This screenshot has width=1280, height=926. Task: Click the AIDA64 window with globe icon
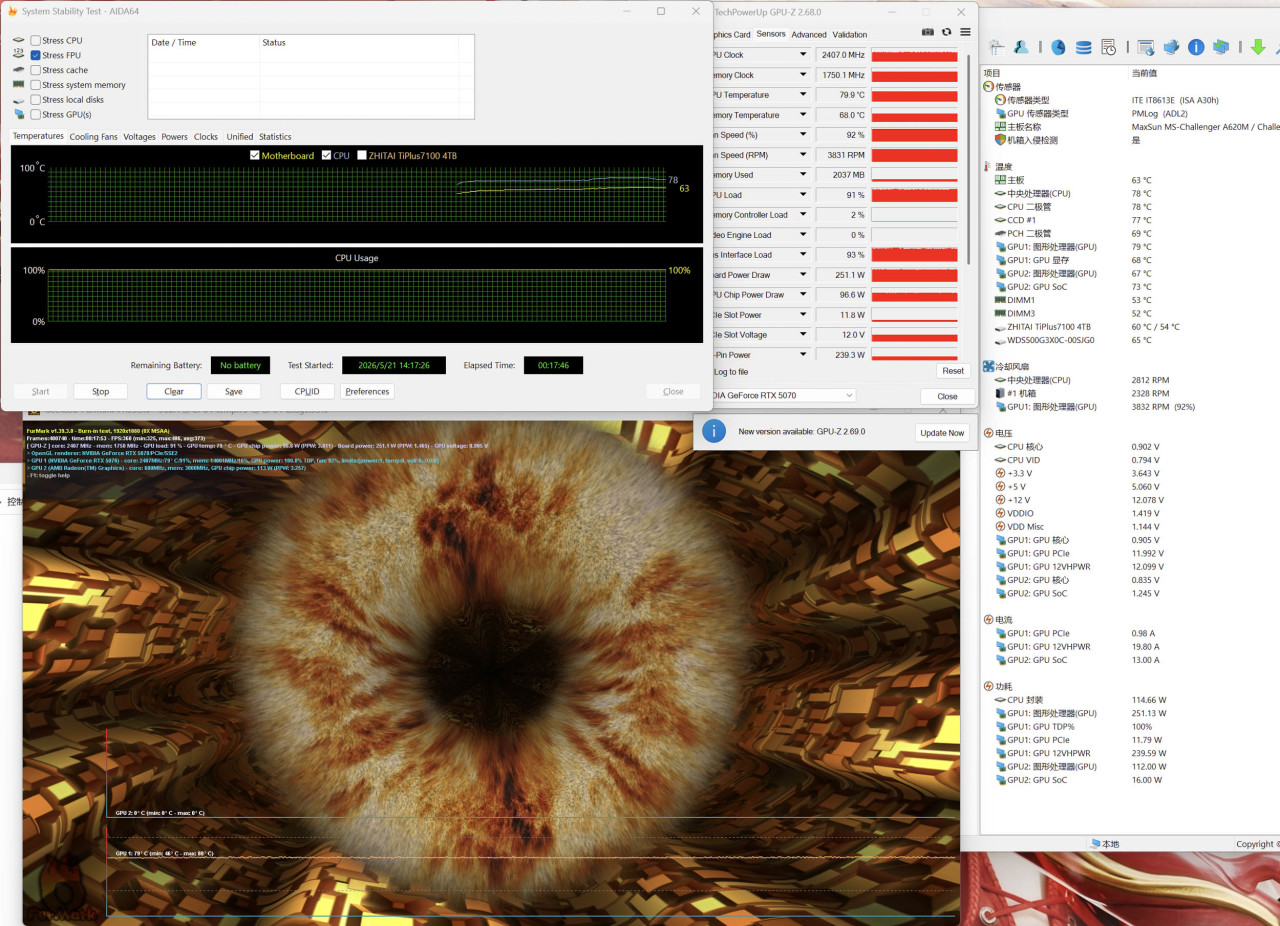pyautogui.click(x=1146, y=47)
